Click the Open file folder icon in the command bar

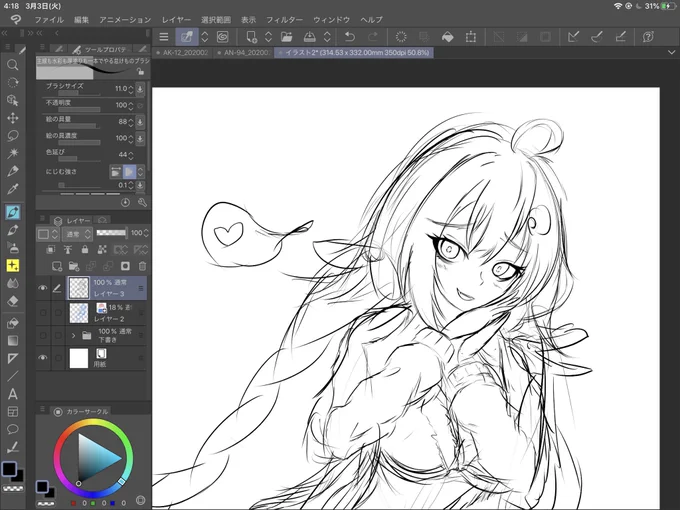tap(286, 37)
